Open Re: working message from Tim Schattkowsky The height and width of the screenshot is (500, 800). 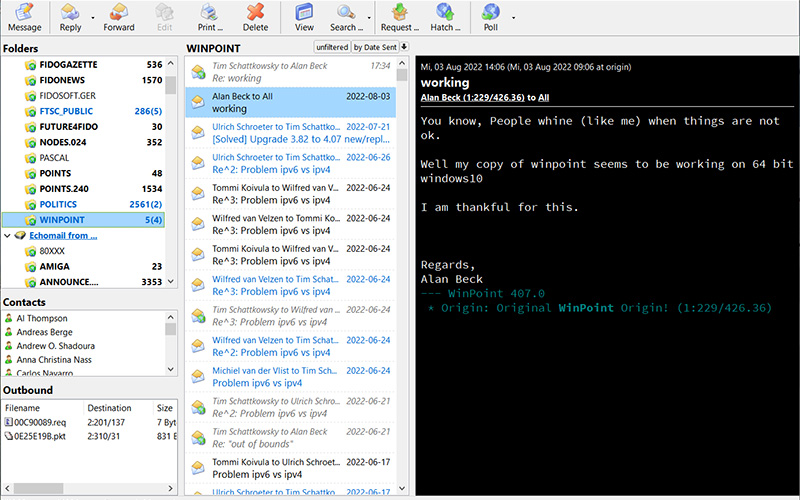click(290, 72)
